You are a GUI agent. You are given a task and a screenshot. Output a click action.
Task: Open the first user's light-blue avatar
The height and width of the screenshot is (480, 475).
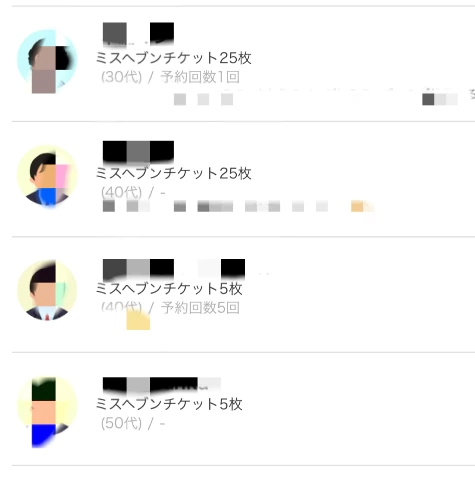(x=47, y=61)
